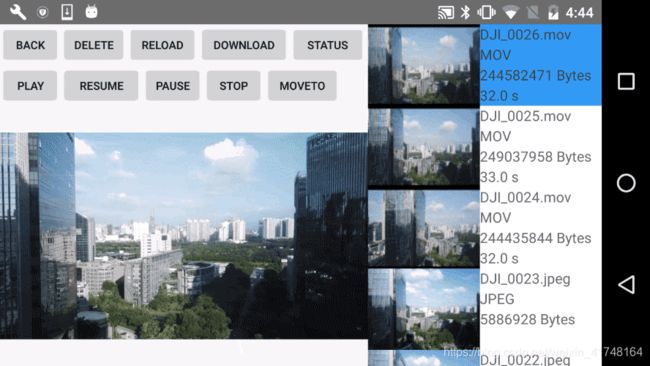Tap the RELOAD button
The width and height of the screenshot is (650, 366).
162,45
